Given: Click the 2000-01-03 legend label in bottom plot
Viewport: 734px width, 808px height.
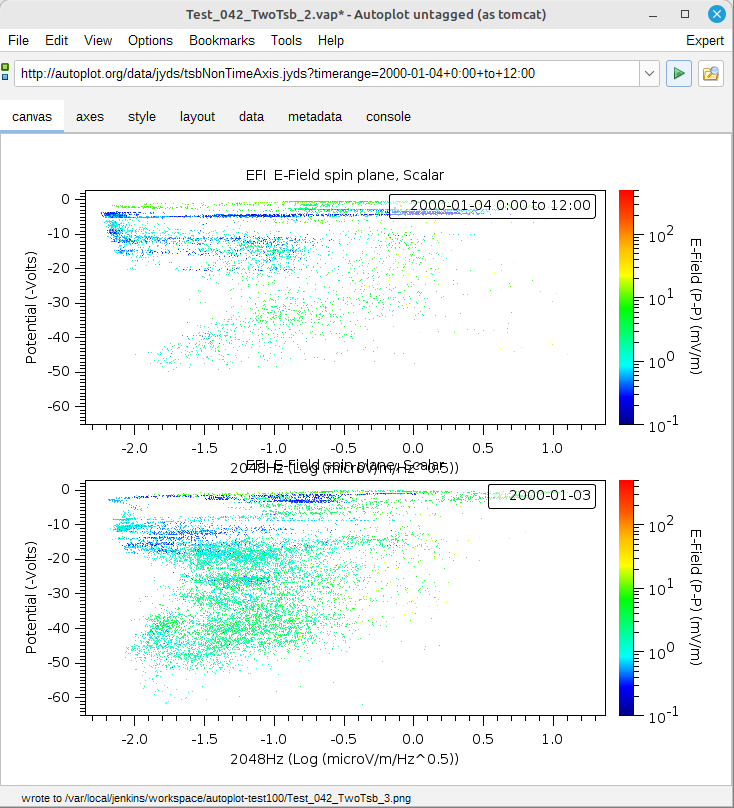Looking at the screenshot, I should point(541,495).
